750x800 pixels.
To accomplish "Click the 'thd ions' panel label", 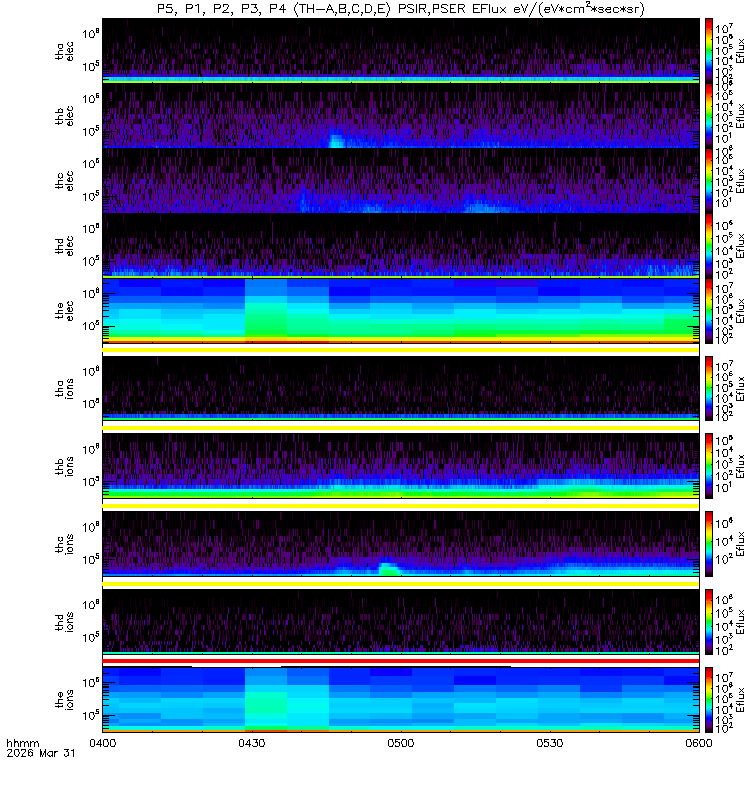I will click(x=64, y=622).
